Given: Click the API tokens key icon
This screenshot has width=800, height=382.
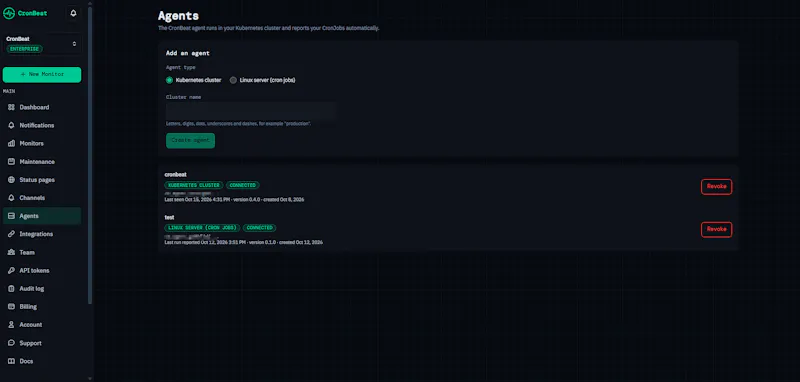Looking at the screenshot, I should point(11,270).
